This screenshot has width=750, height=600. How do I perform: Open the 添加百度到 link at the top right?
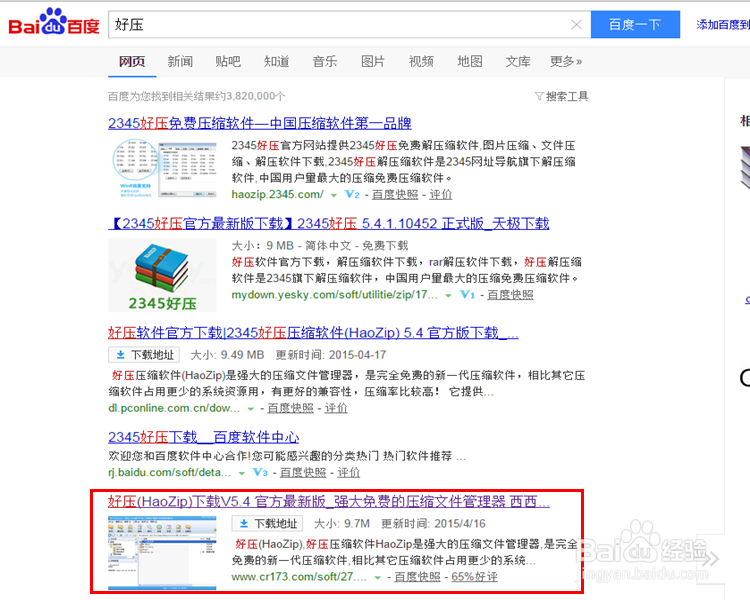click(x=723, y=24)
